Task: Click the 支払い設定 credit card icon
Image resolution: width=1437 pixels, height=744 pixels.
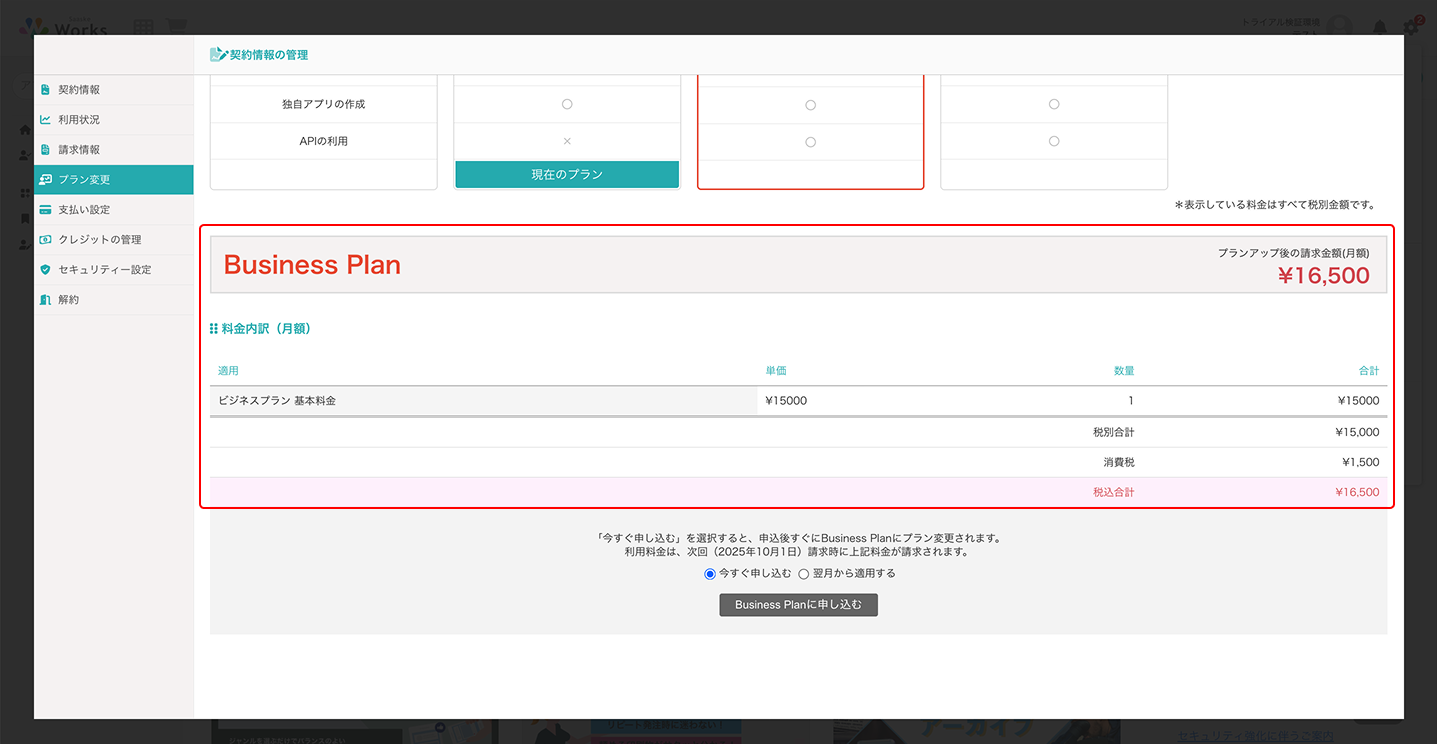Action: 45,210
